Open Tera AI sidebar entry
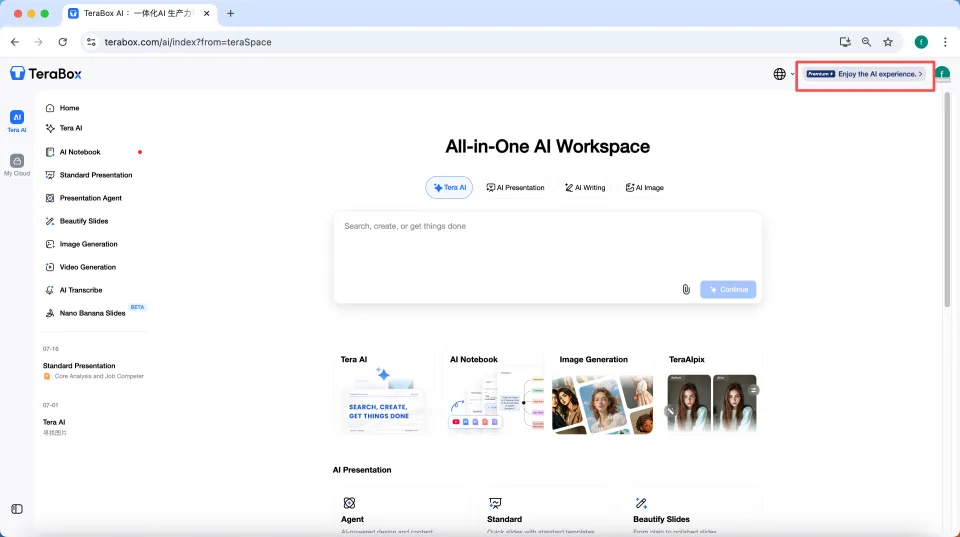Image resolution: width=960 pixels, height=537 pixels. click(x=70, y=128)
